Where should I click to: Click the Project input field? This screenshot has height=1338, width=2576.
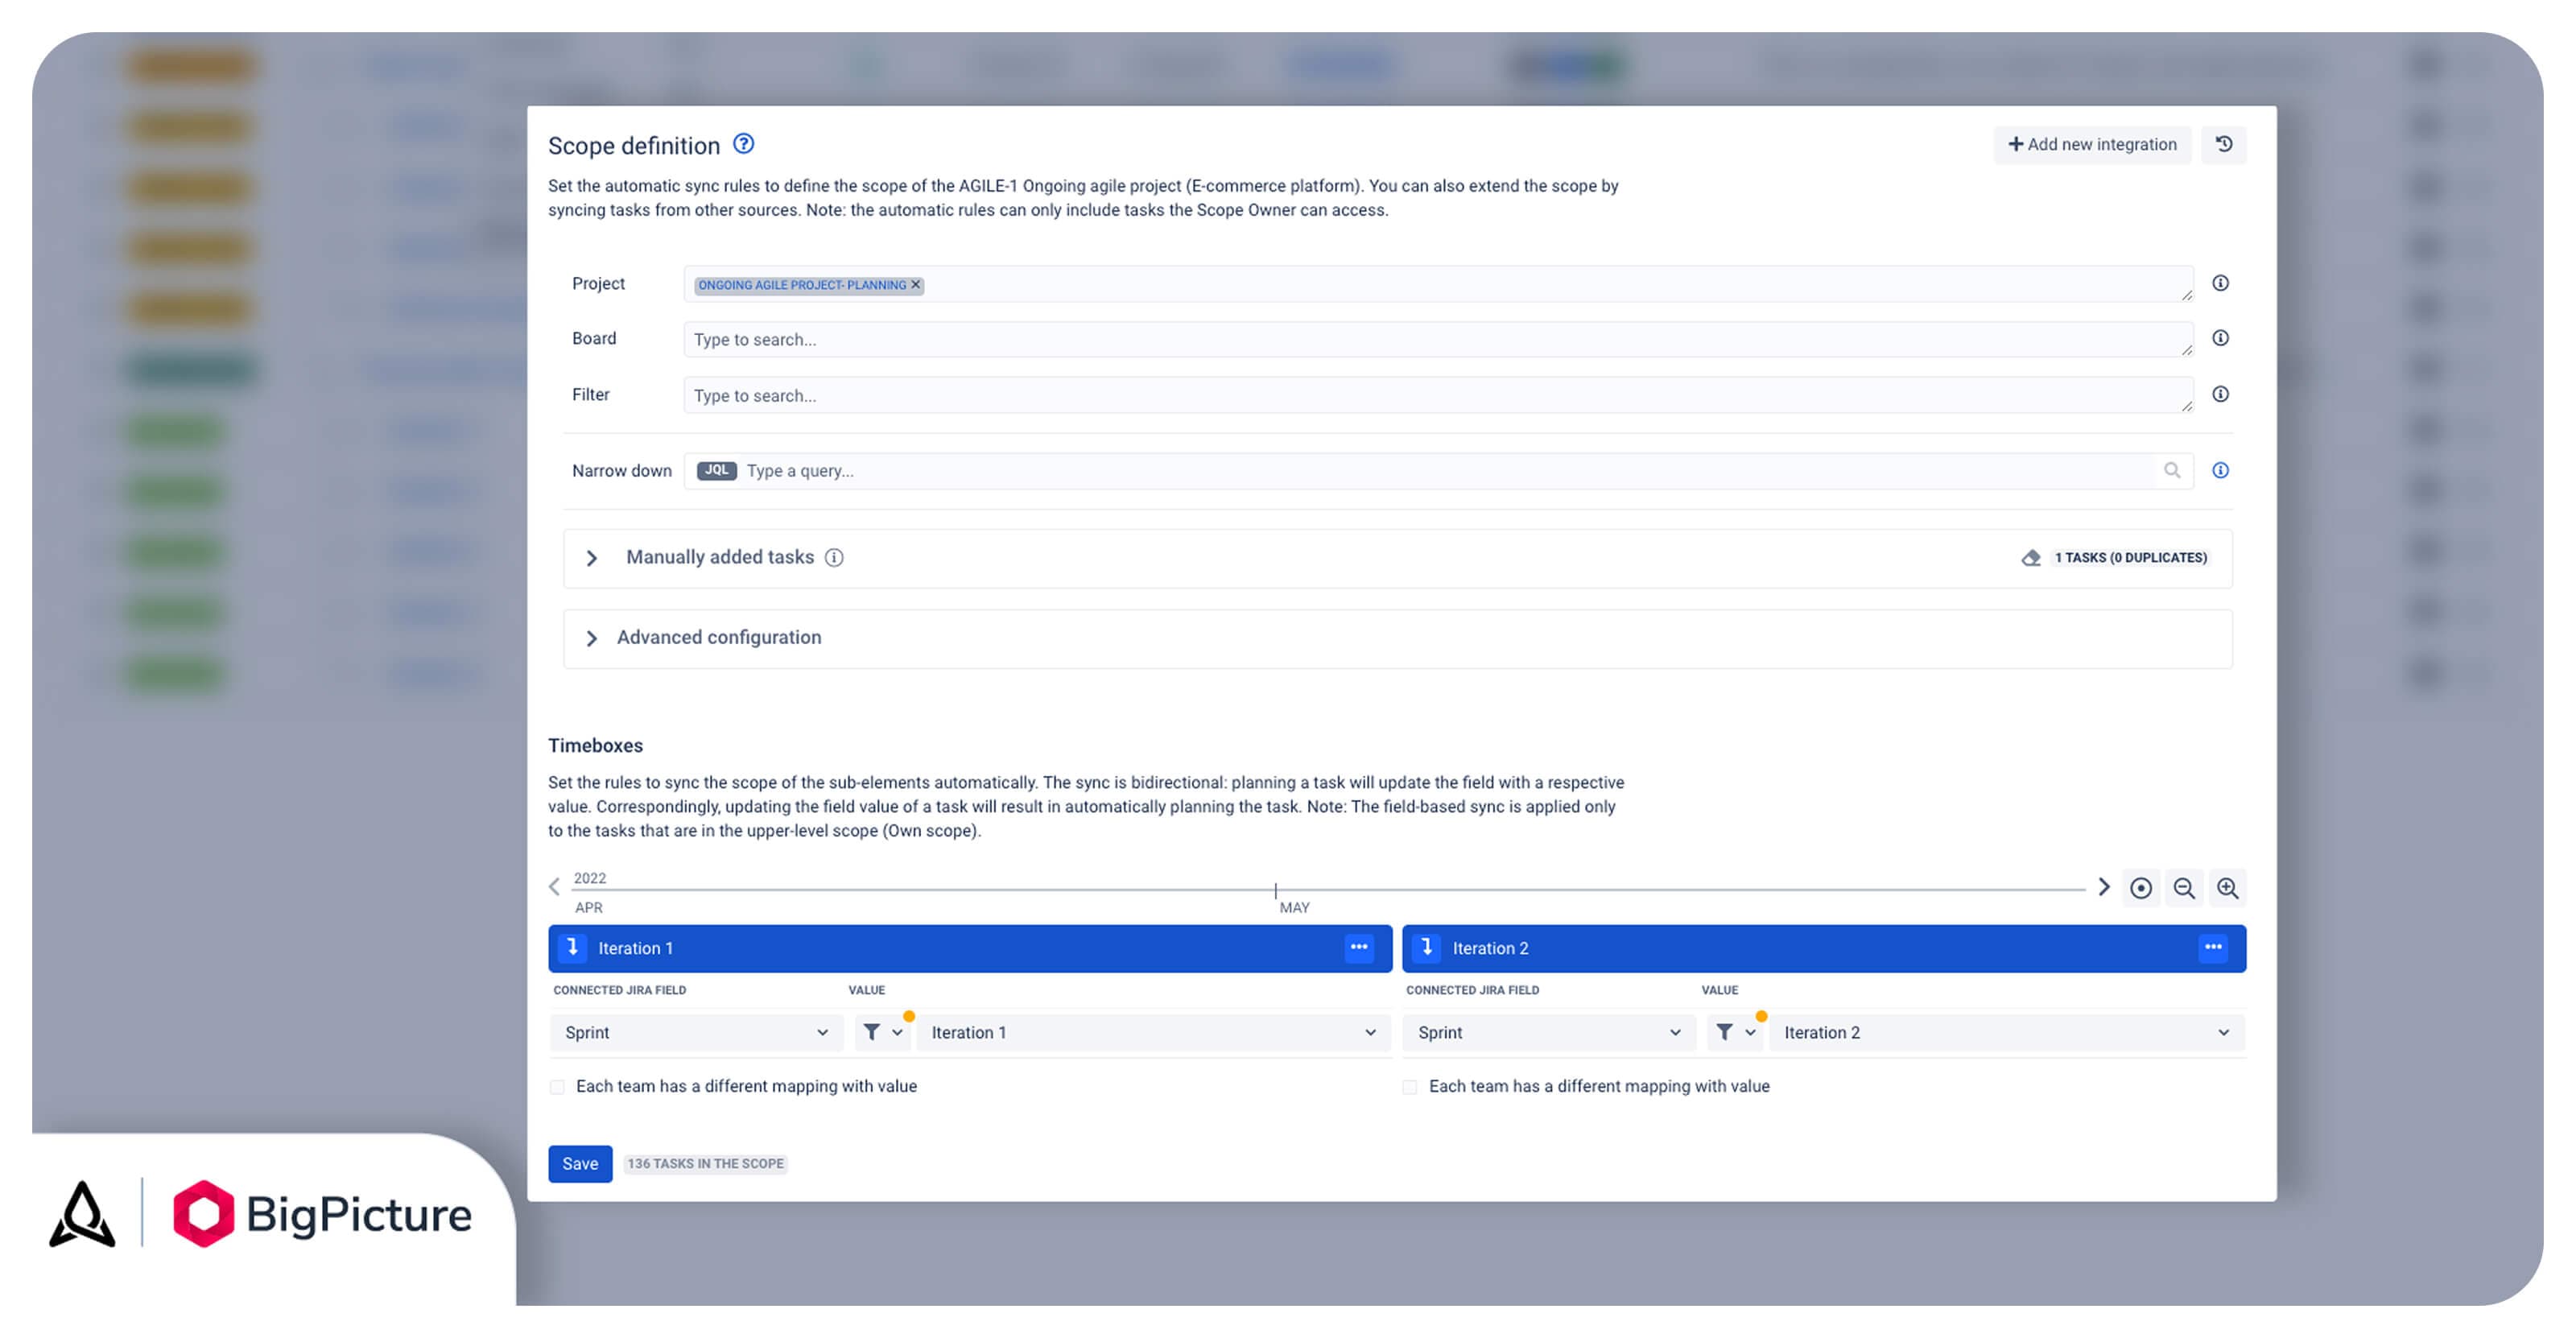tap(1438, 285)
